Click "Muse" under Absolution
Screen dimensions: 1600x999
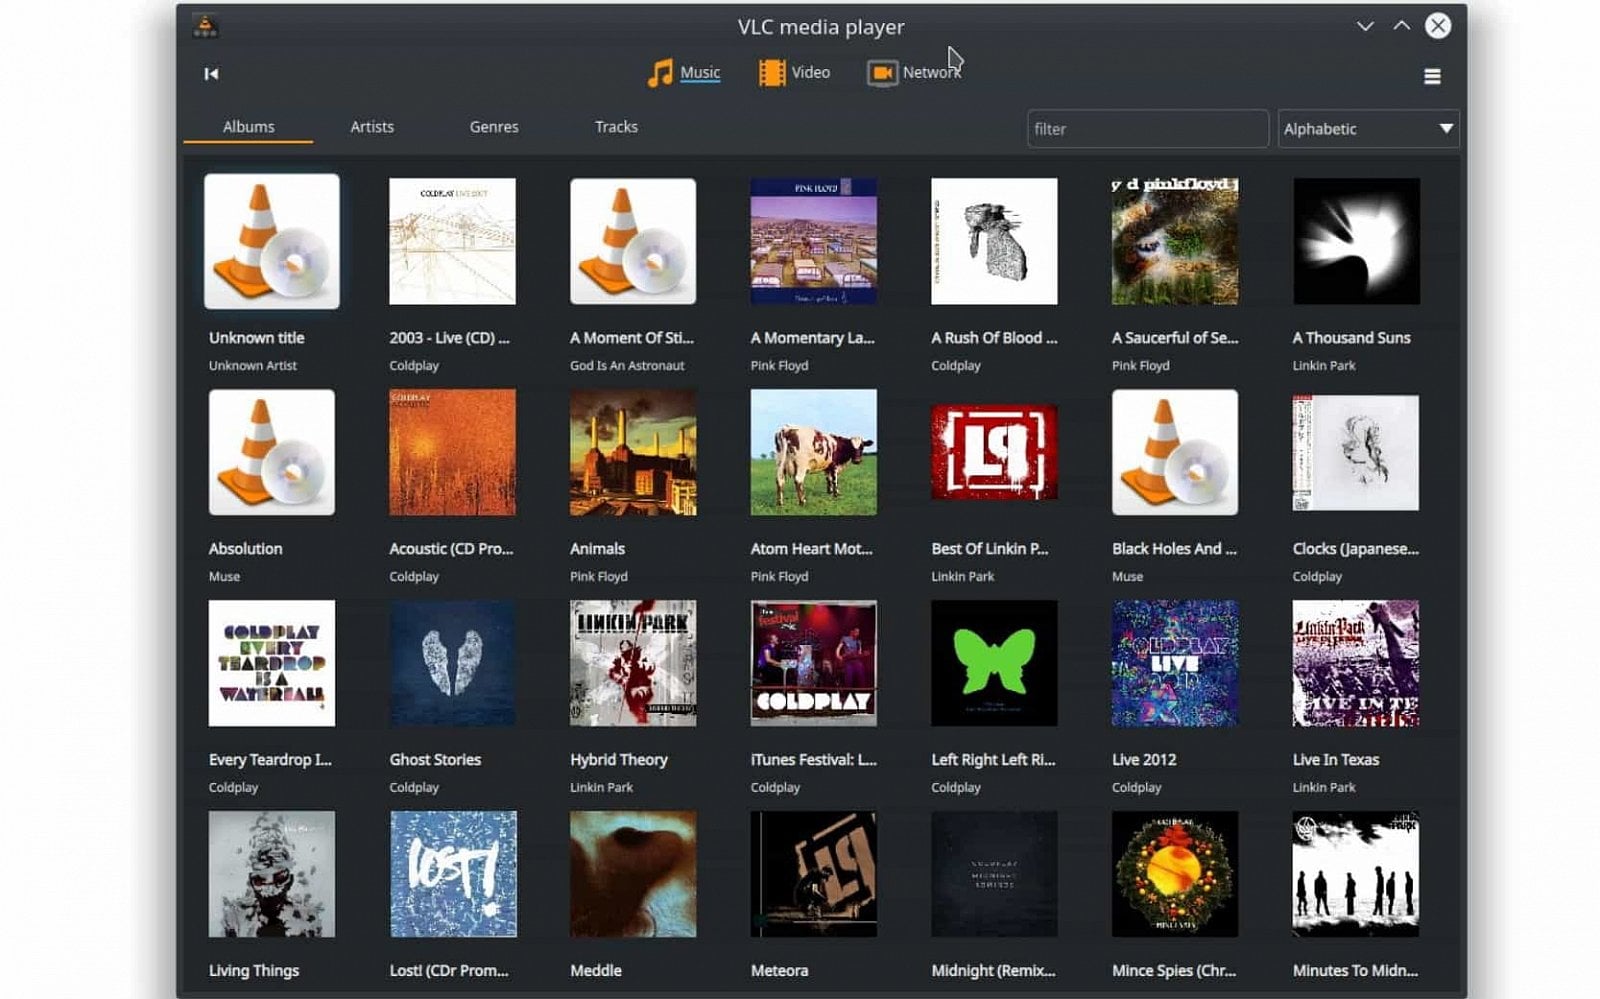224,577
